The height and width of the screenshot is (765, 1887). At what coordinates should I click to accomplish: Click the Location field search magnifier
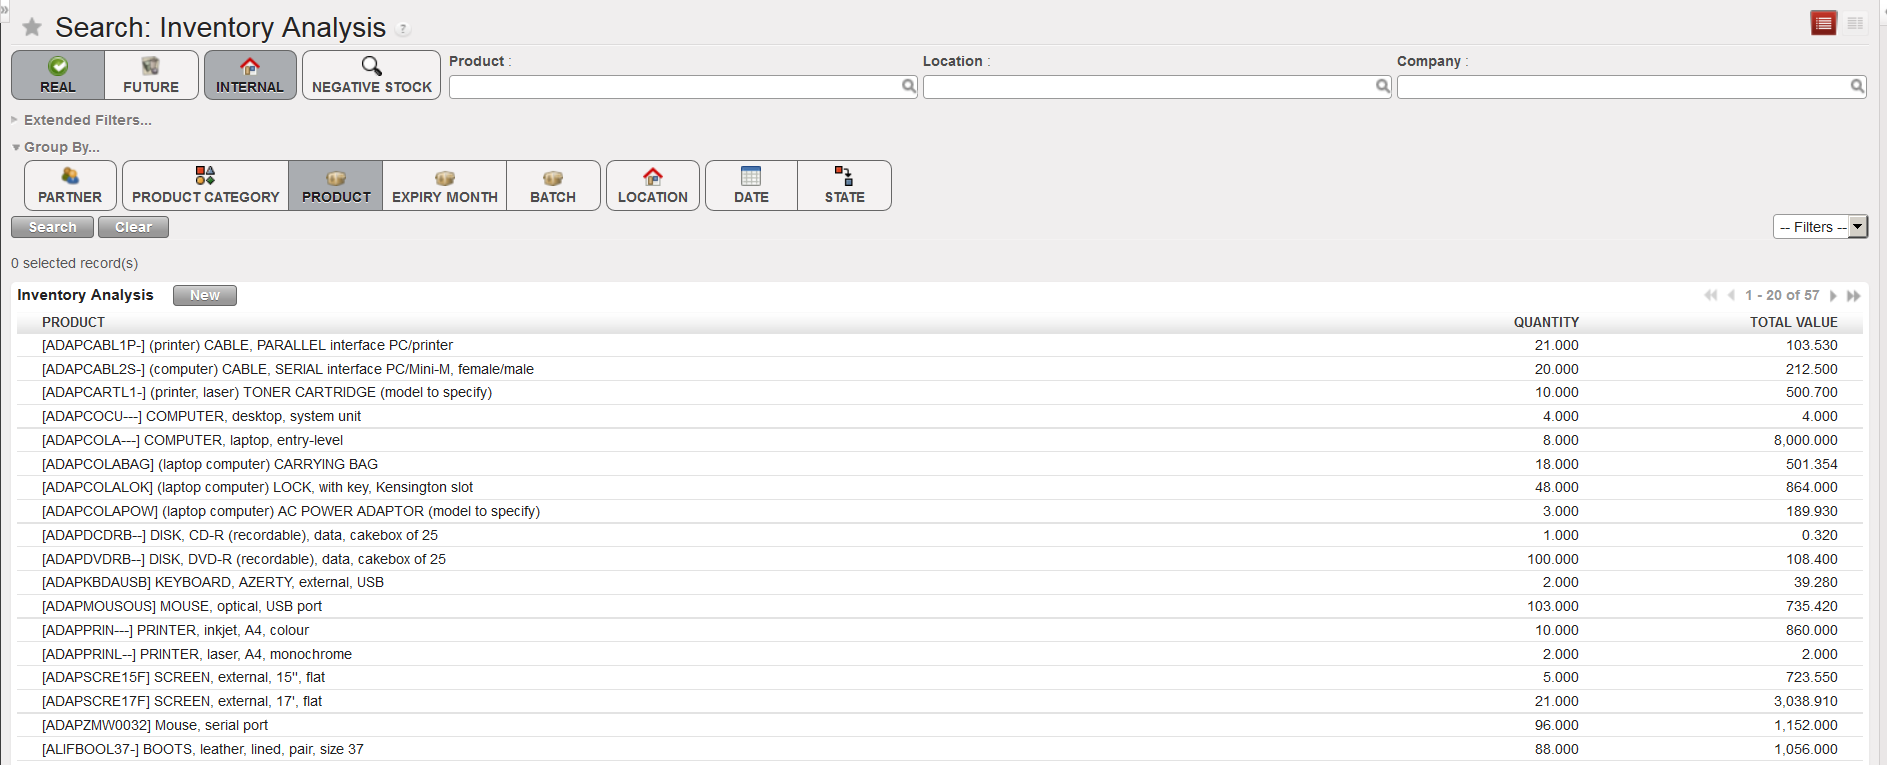[1382, 87]
